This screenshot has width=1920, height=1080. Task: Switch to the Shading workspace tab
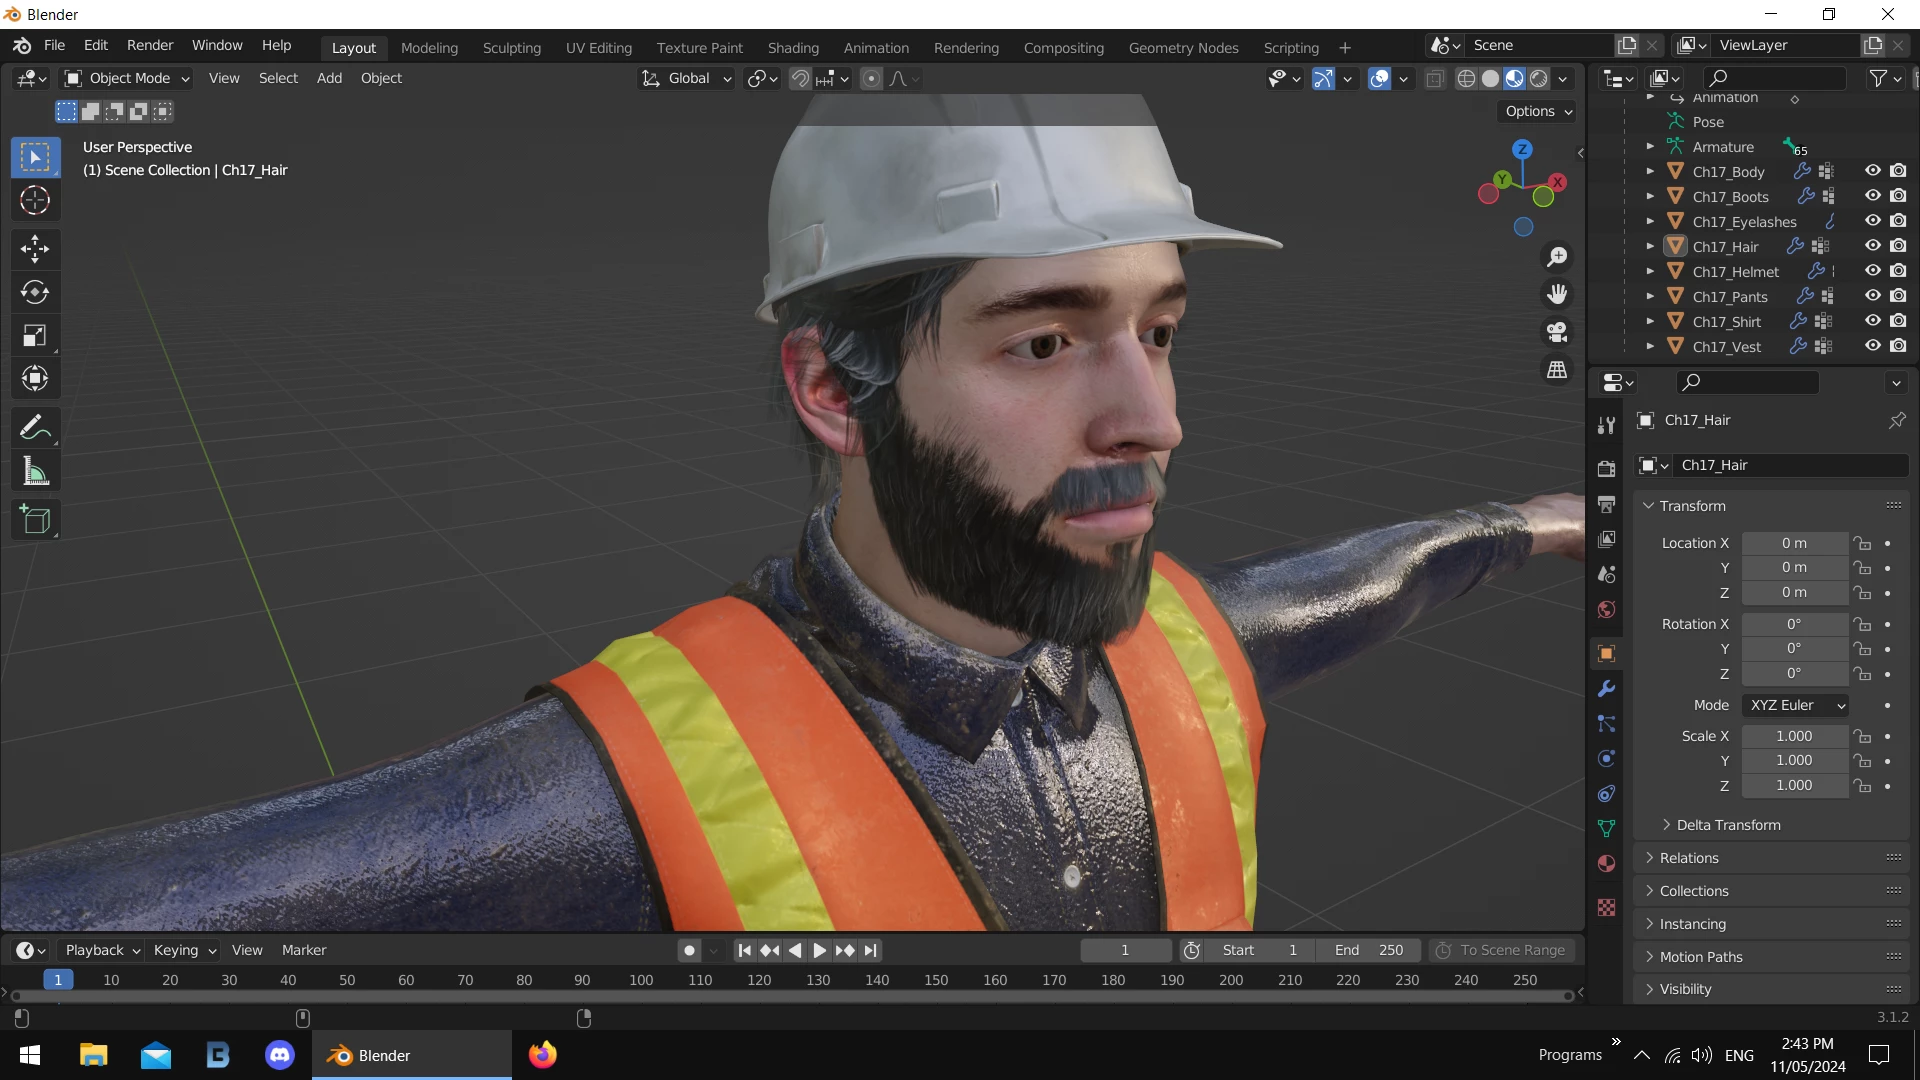click(x=792, y=47)
